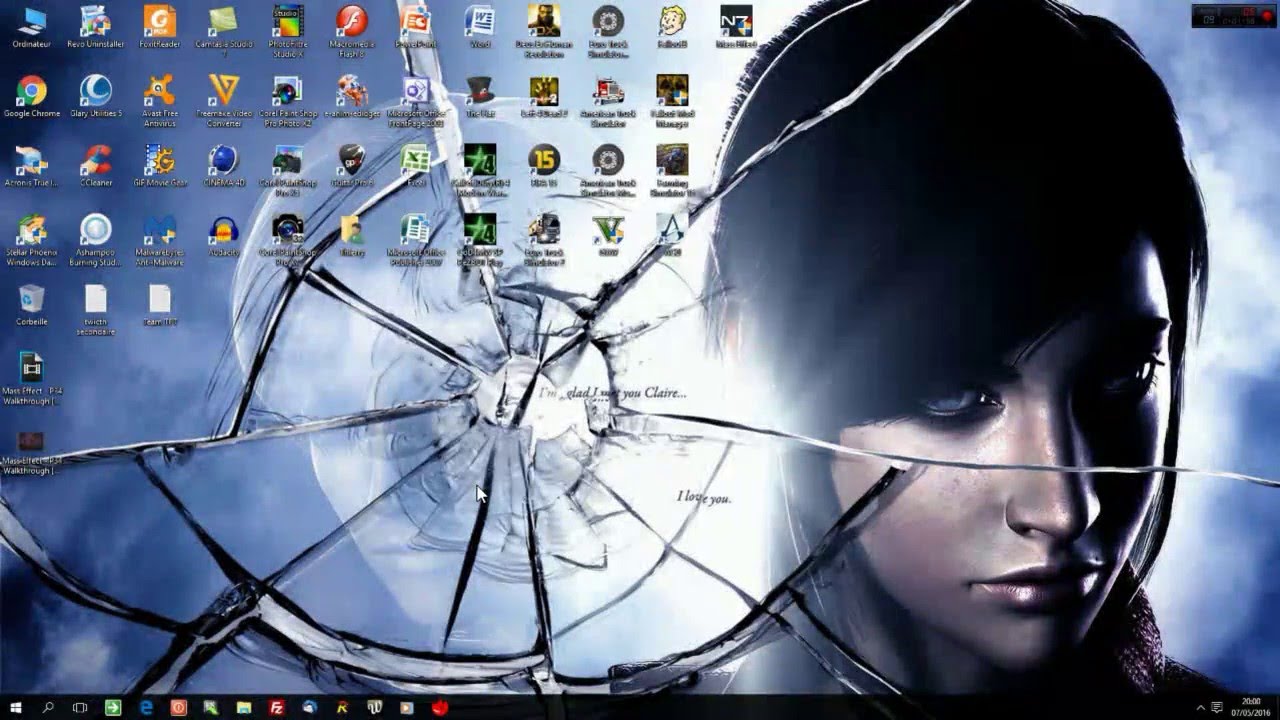Open Farming Simulator 15 shortcut

tap(672, 170)
